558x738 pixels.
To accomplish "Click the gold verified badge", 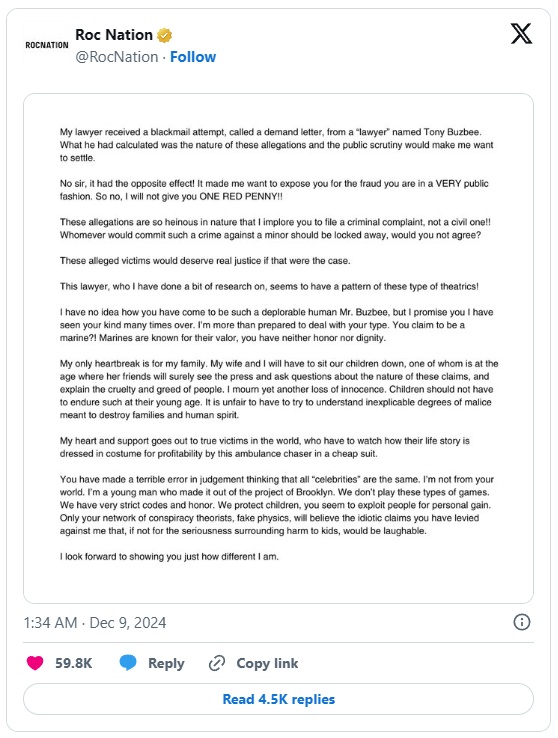I will point(164,35).
